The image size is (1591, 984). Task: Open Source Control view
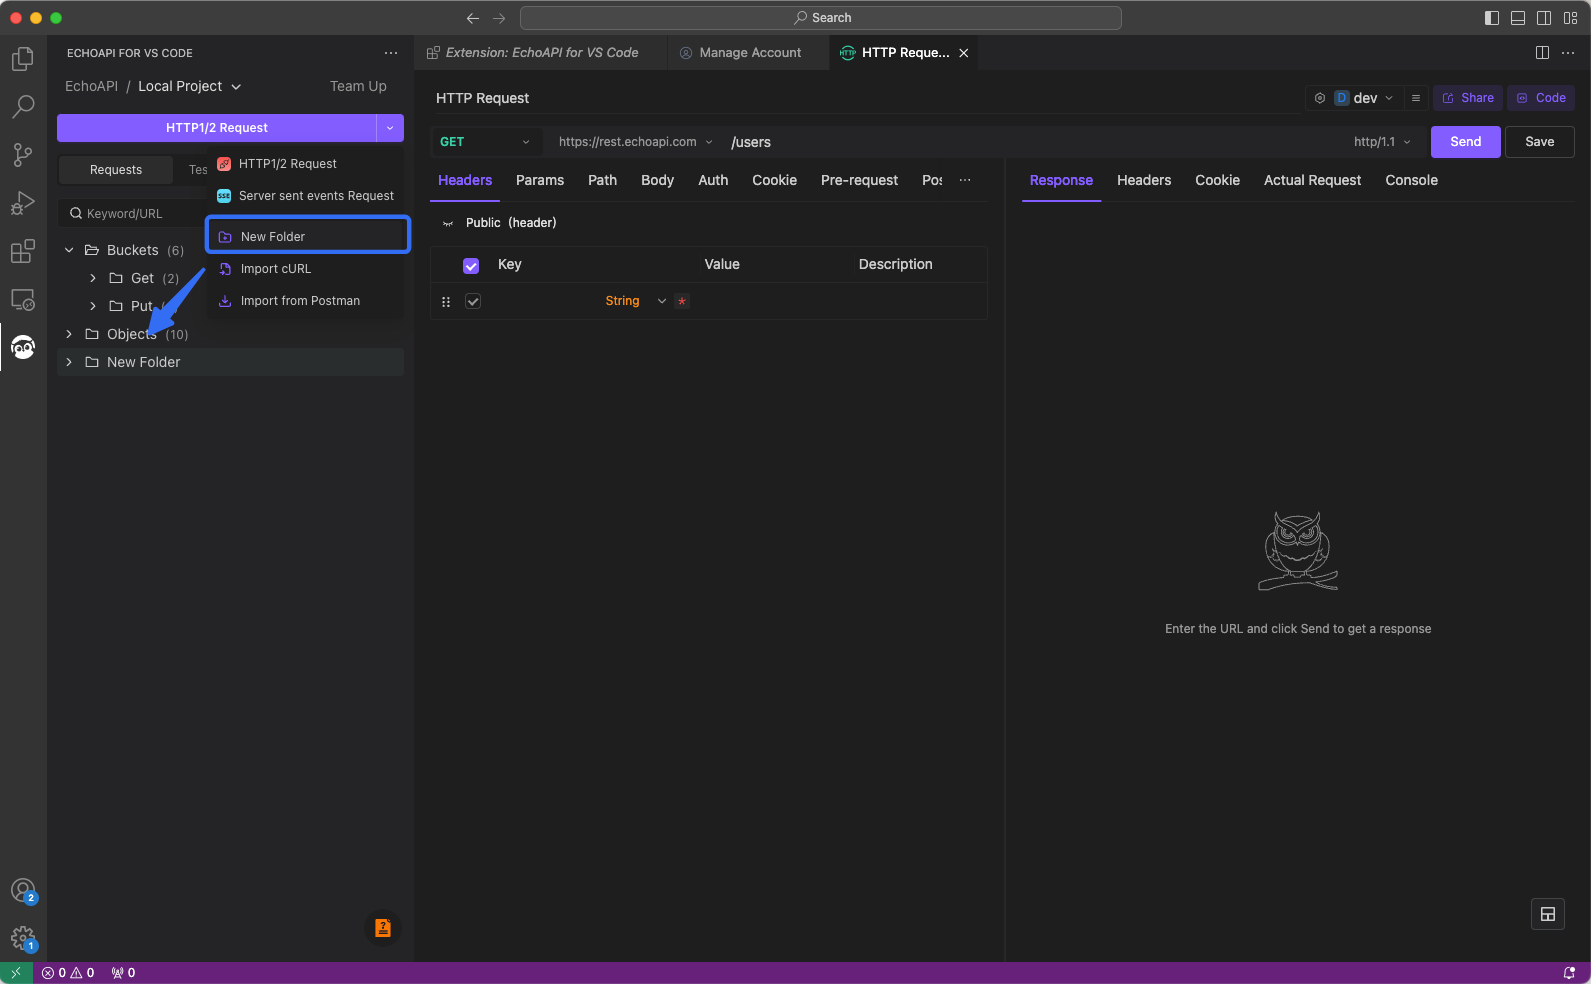tap(22, 154)
